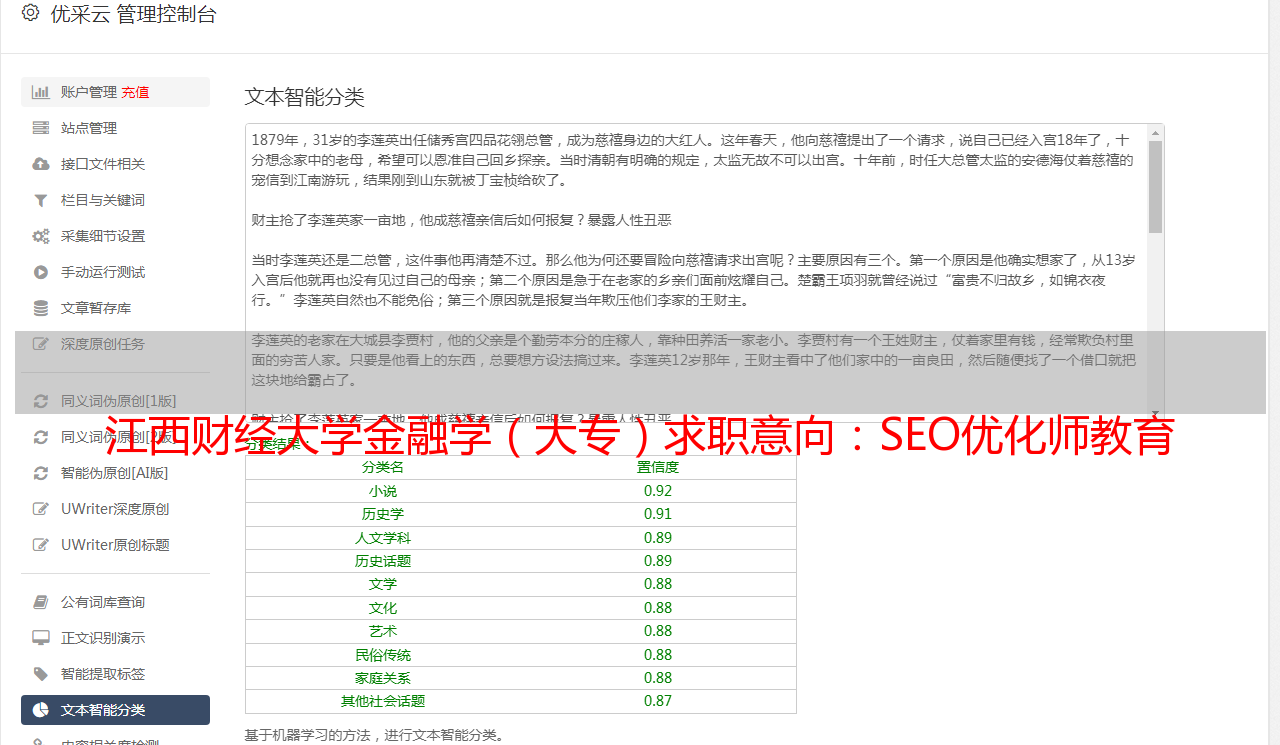Click the 艺术 category cell
Screen dimensions: 1280x745
[383, 631]
